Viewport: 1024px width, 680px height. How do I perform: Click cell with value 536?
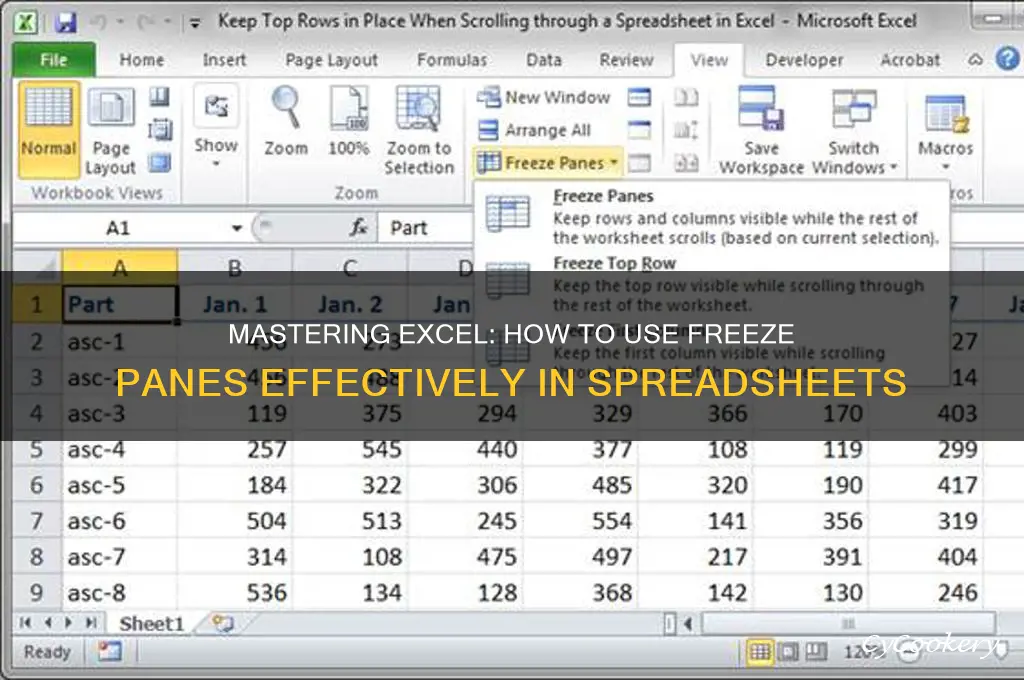[236, 593]
